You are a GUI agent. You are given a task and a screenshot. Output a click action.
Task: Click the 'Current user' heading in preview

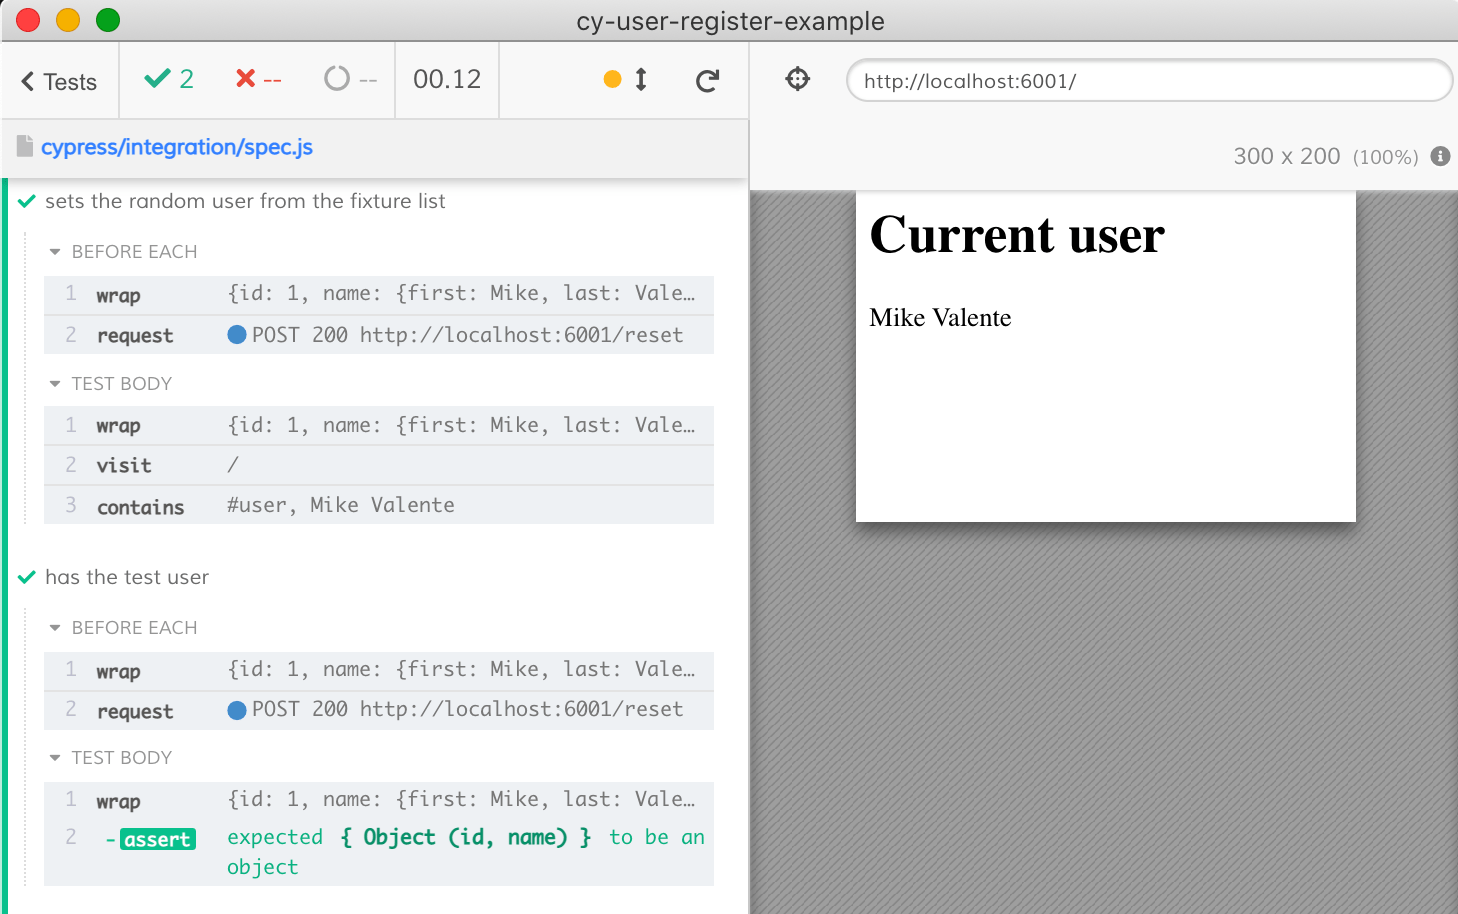coord(1017,235)
